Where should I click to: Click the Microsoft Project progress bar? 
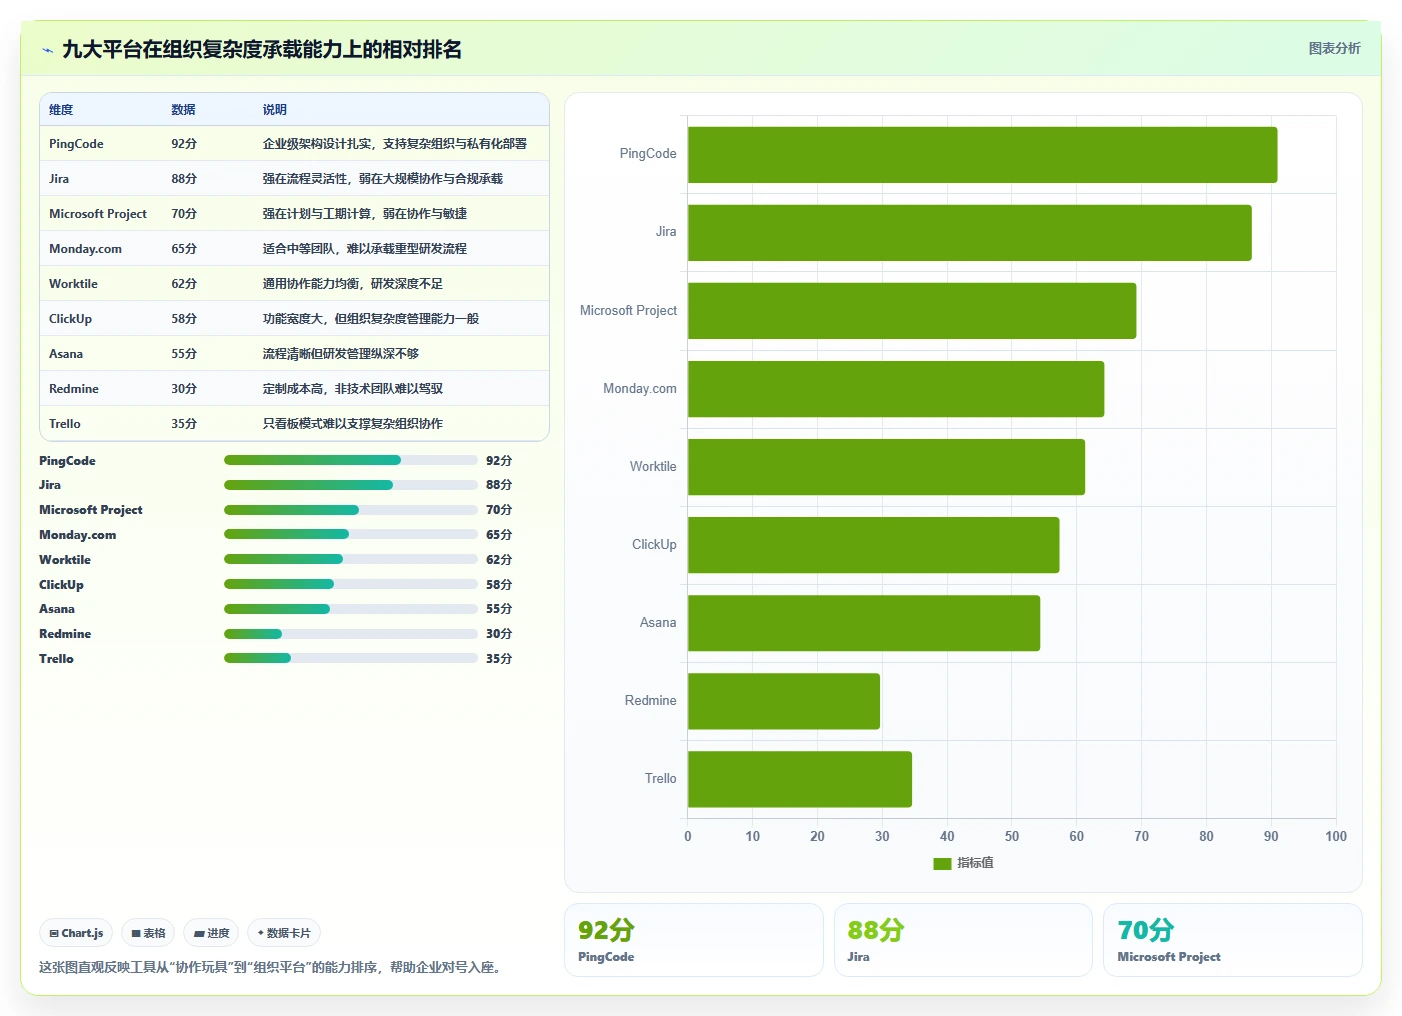pyautogui.click(x=351, y=510)
